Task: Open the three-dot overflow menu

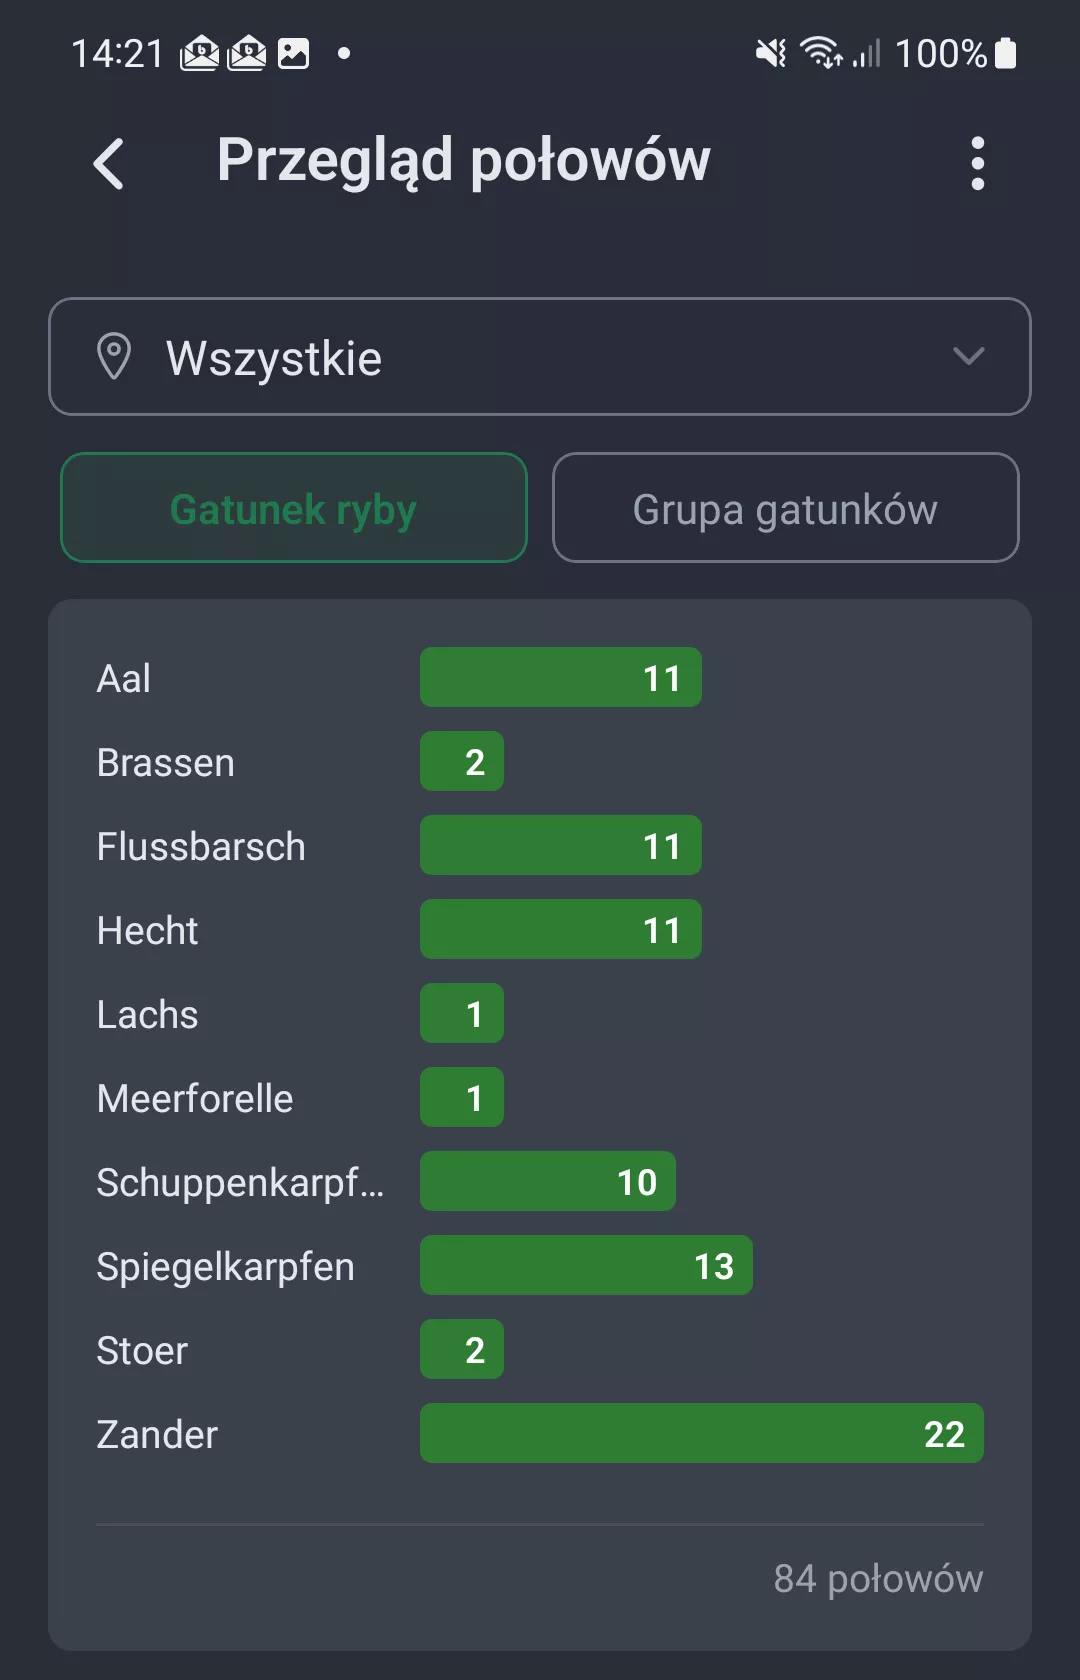Action: tap(977, 163)
